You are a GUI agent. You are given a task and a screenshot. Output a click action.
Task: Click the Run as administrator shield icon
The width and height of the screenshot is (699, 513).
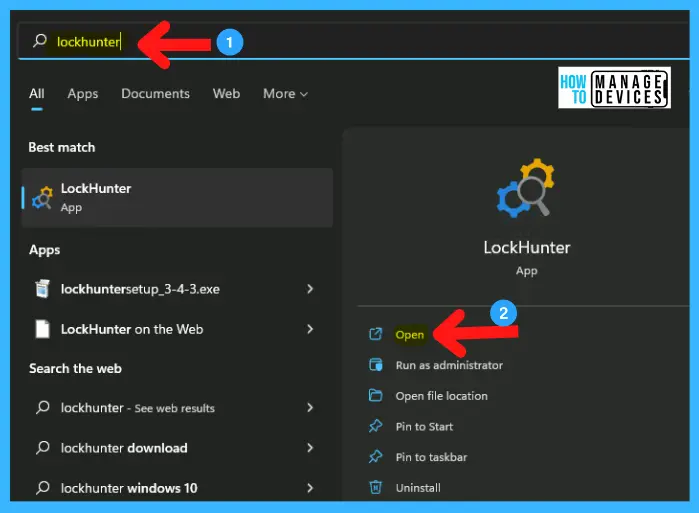point(375,365)
